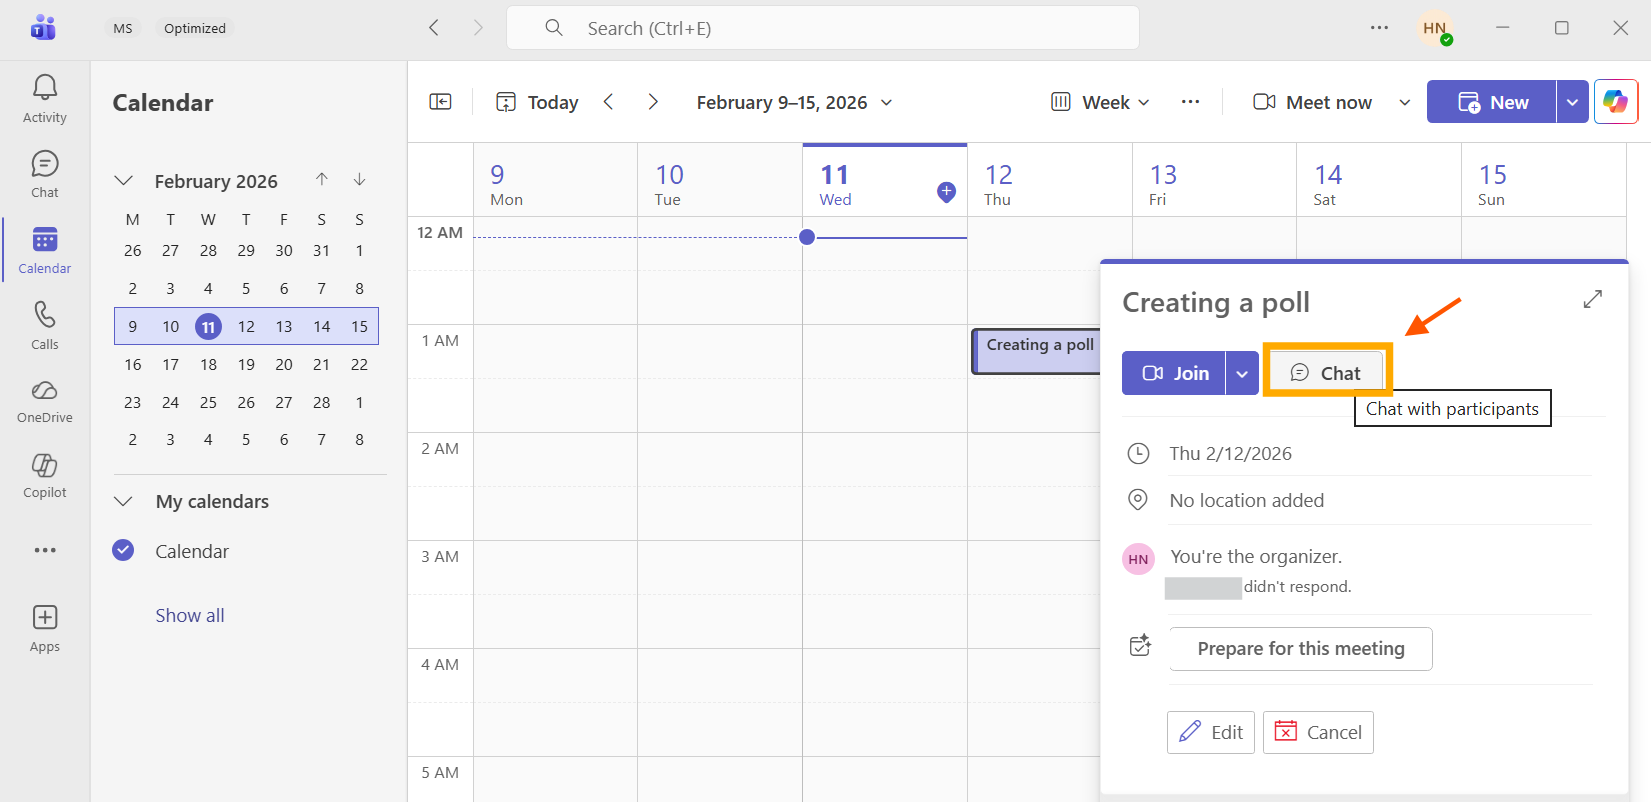The height and width of the screenshot is (802, 1651).
Task: Open the Copilot icon next to New
Action: click(x=1615, y=102)
